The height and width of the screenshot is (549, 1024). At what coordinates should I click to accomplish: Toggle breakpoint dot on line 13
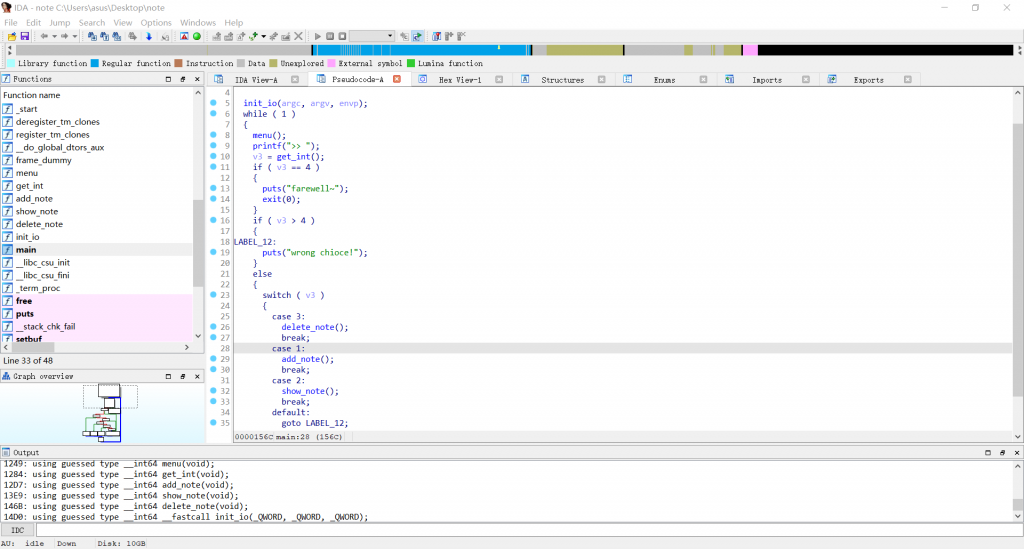tap(214, 188)
